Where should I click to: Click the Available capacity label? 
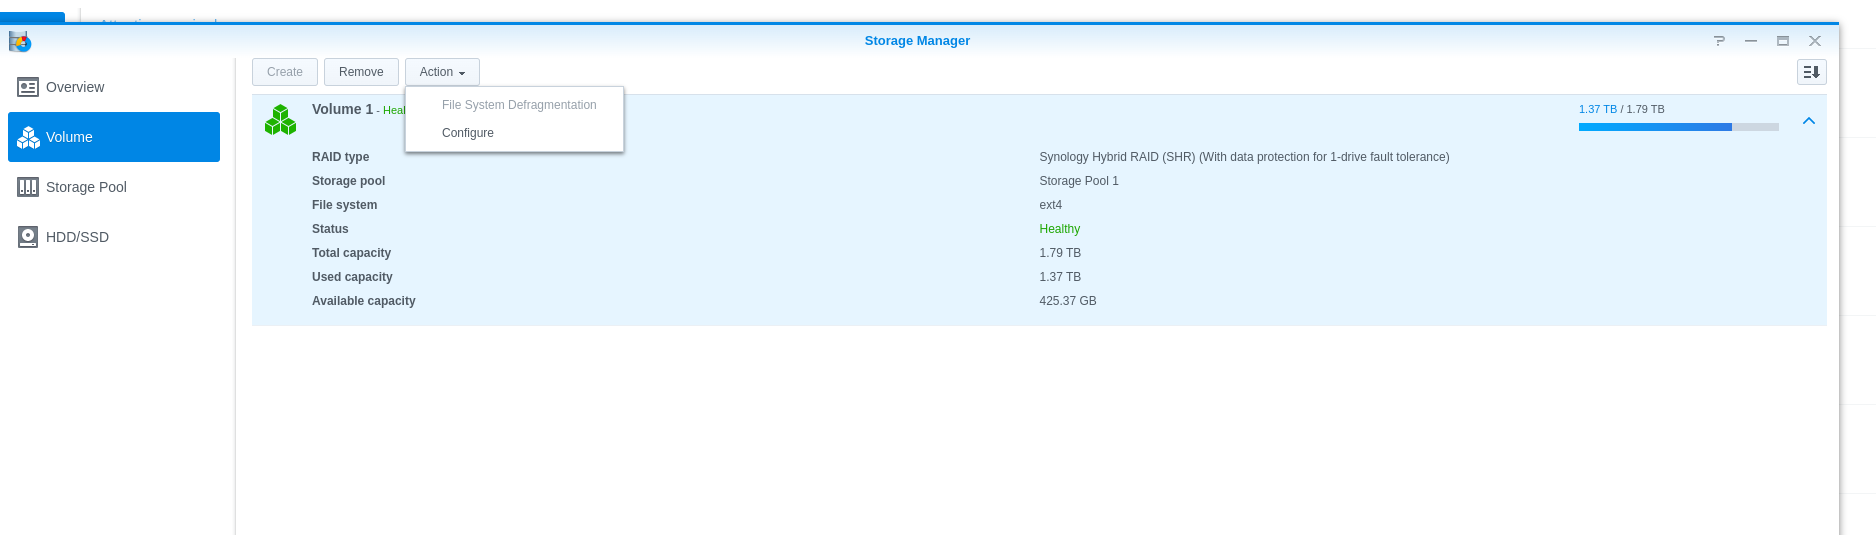(x=363, y=301)
